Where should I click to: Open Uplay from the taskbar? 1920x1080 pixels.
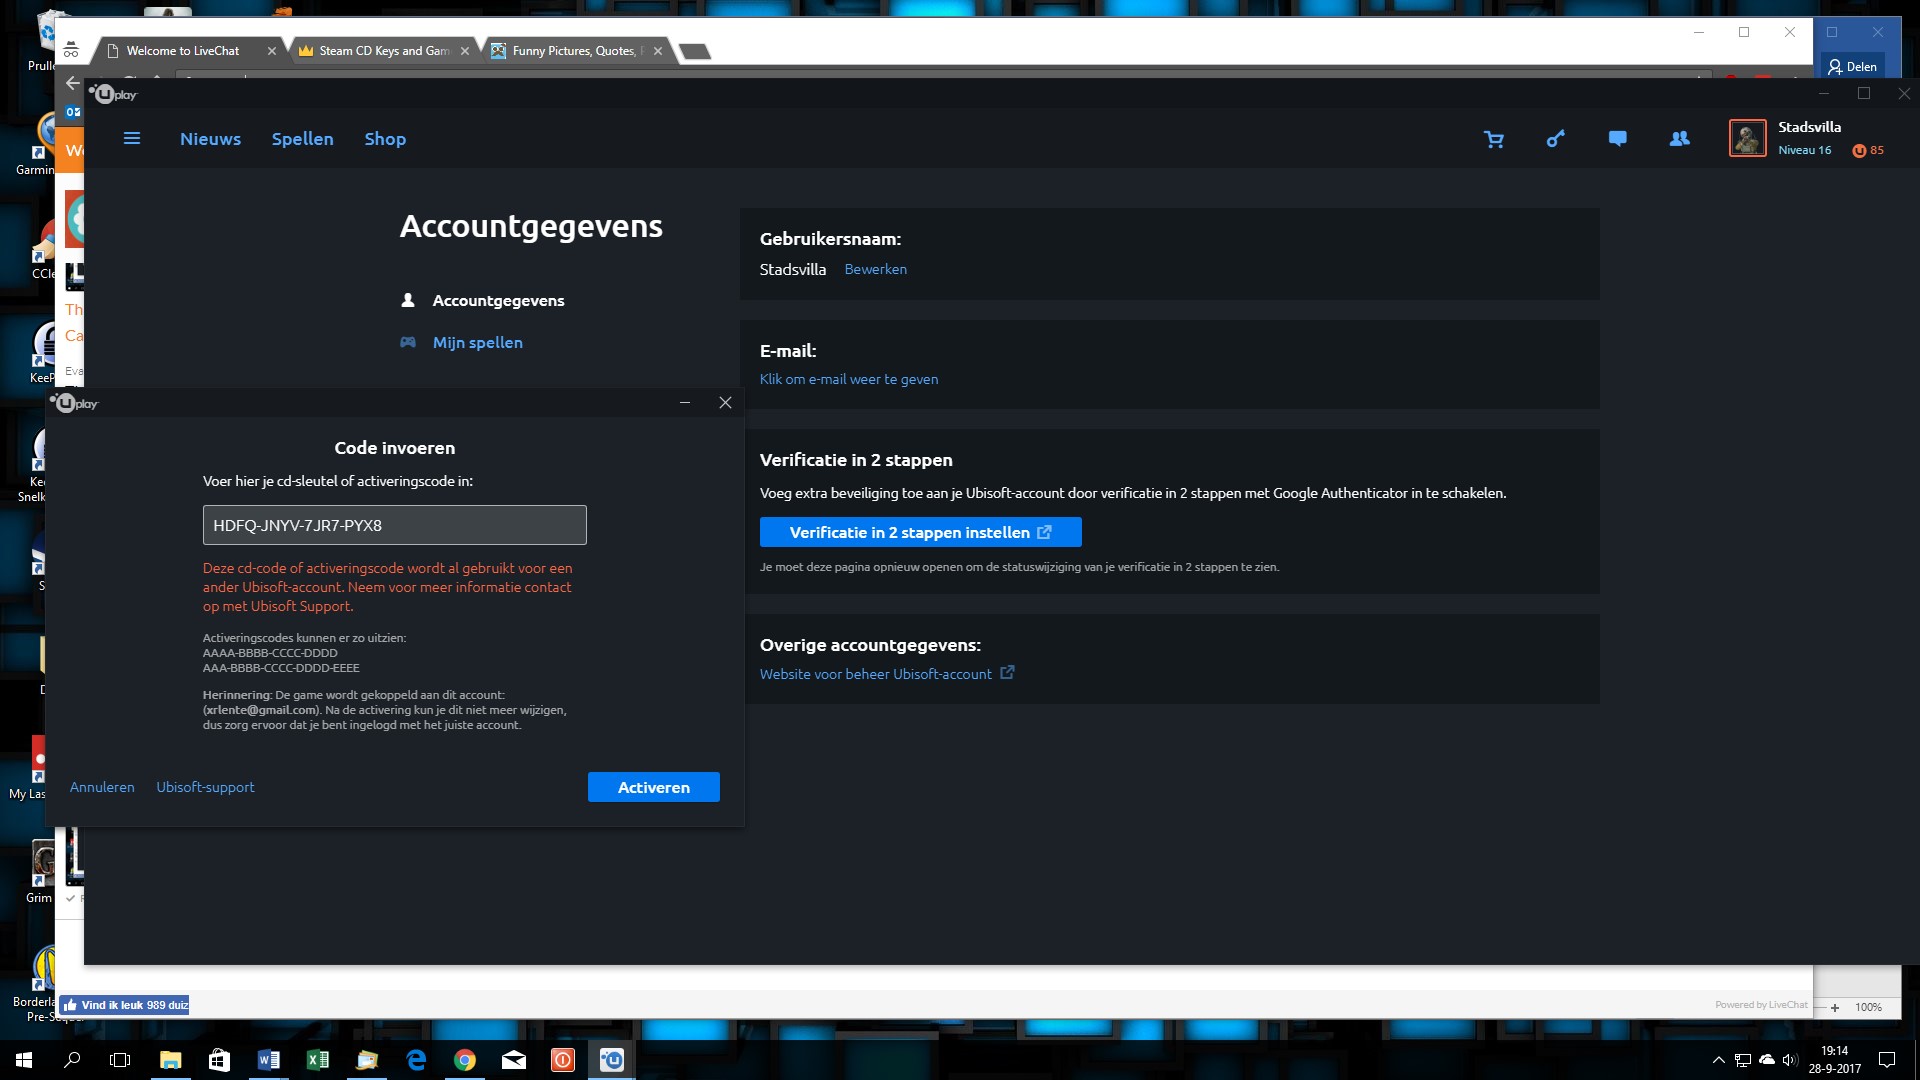coord(612,1060)
